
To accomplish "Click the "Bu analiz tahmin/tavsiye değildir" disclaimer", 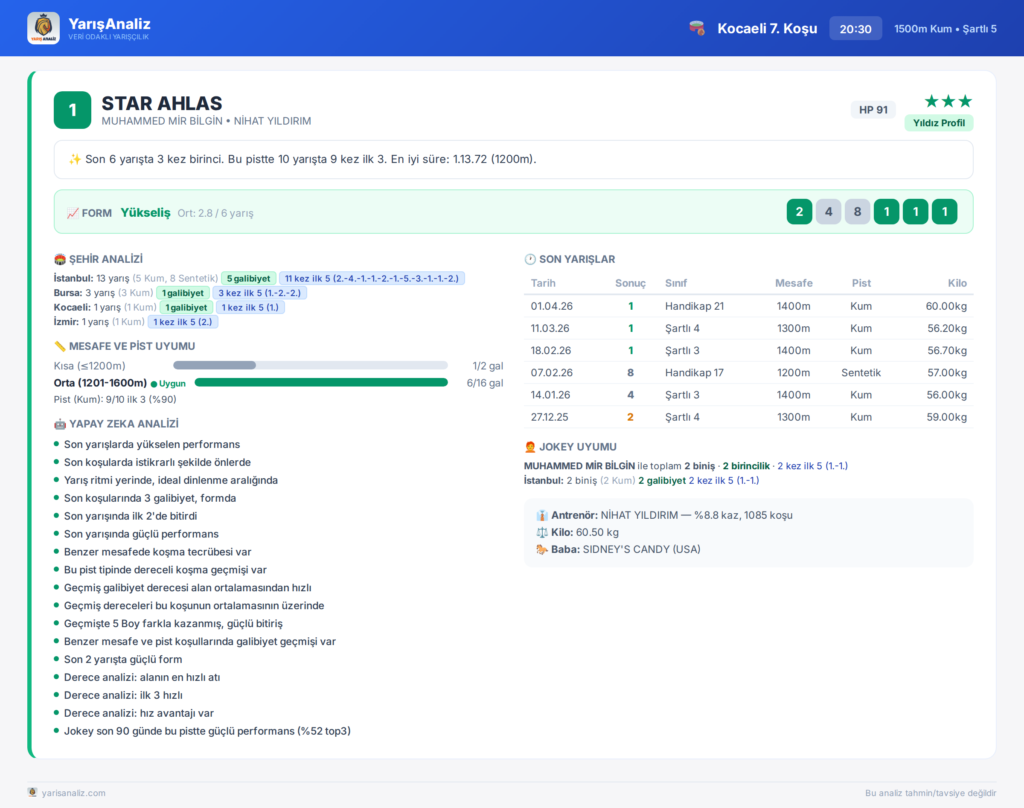I will [931, 793].
